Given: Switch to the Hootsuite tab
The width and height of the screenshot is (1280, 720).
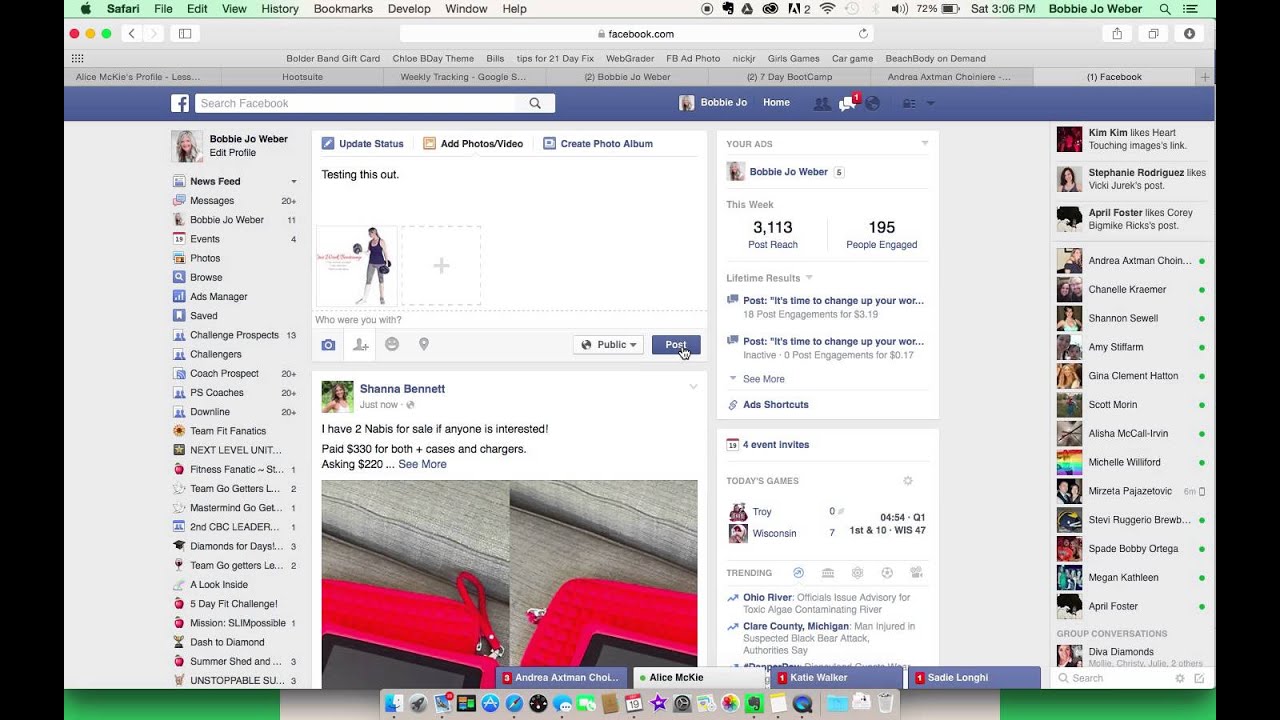Looking at the screenshot, I should click(303, 77).
